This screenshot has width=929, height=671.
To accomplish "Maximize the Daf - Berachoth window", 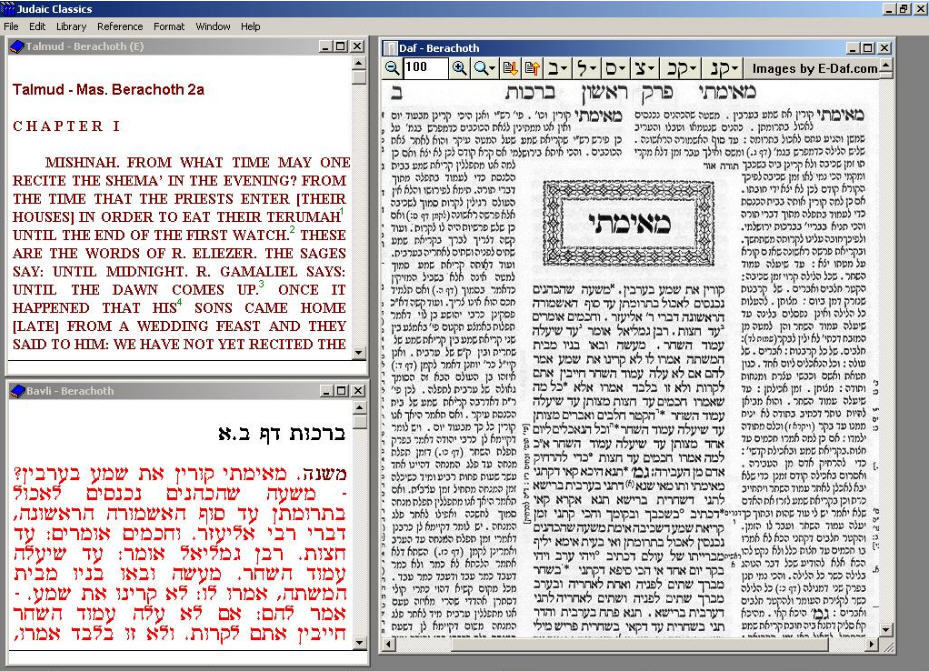I will (x=868, y=48).
